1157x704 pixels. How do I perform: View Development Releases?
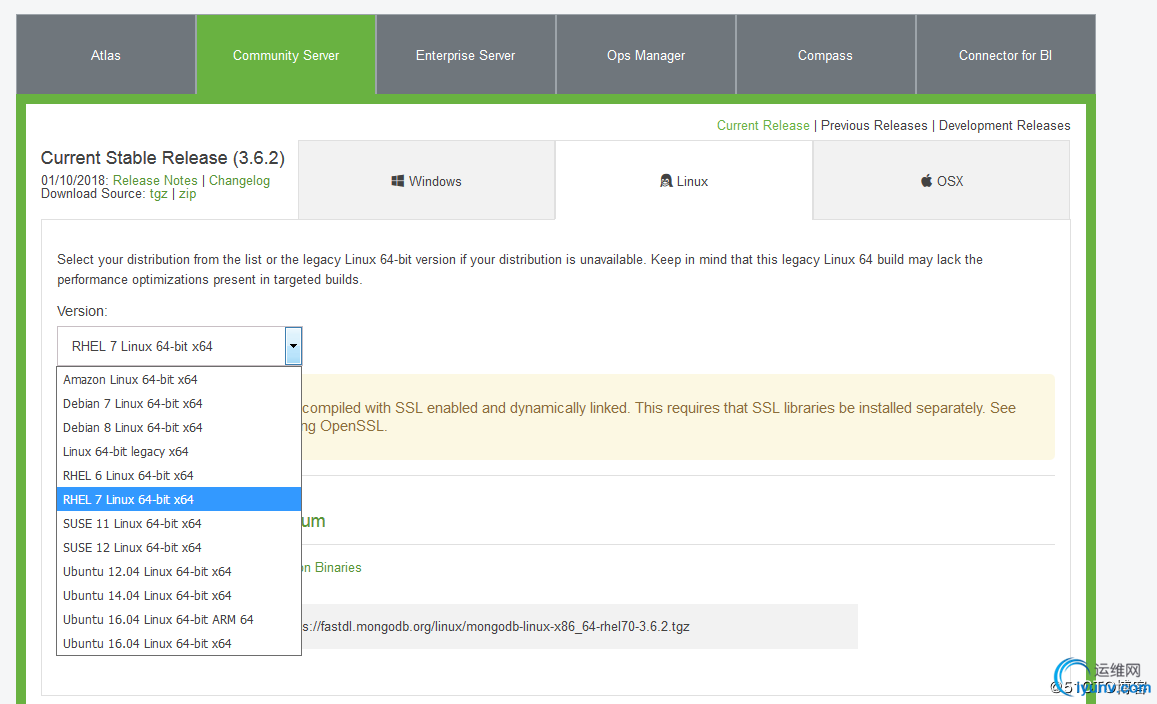(x=1004, y=125)
